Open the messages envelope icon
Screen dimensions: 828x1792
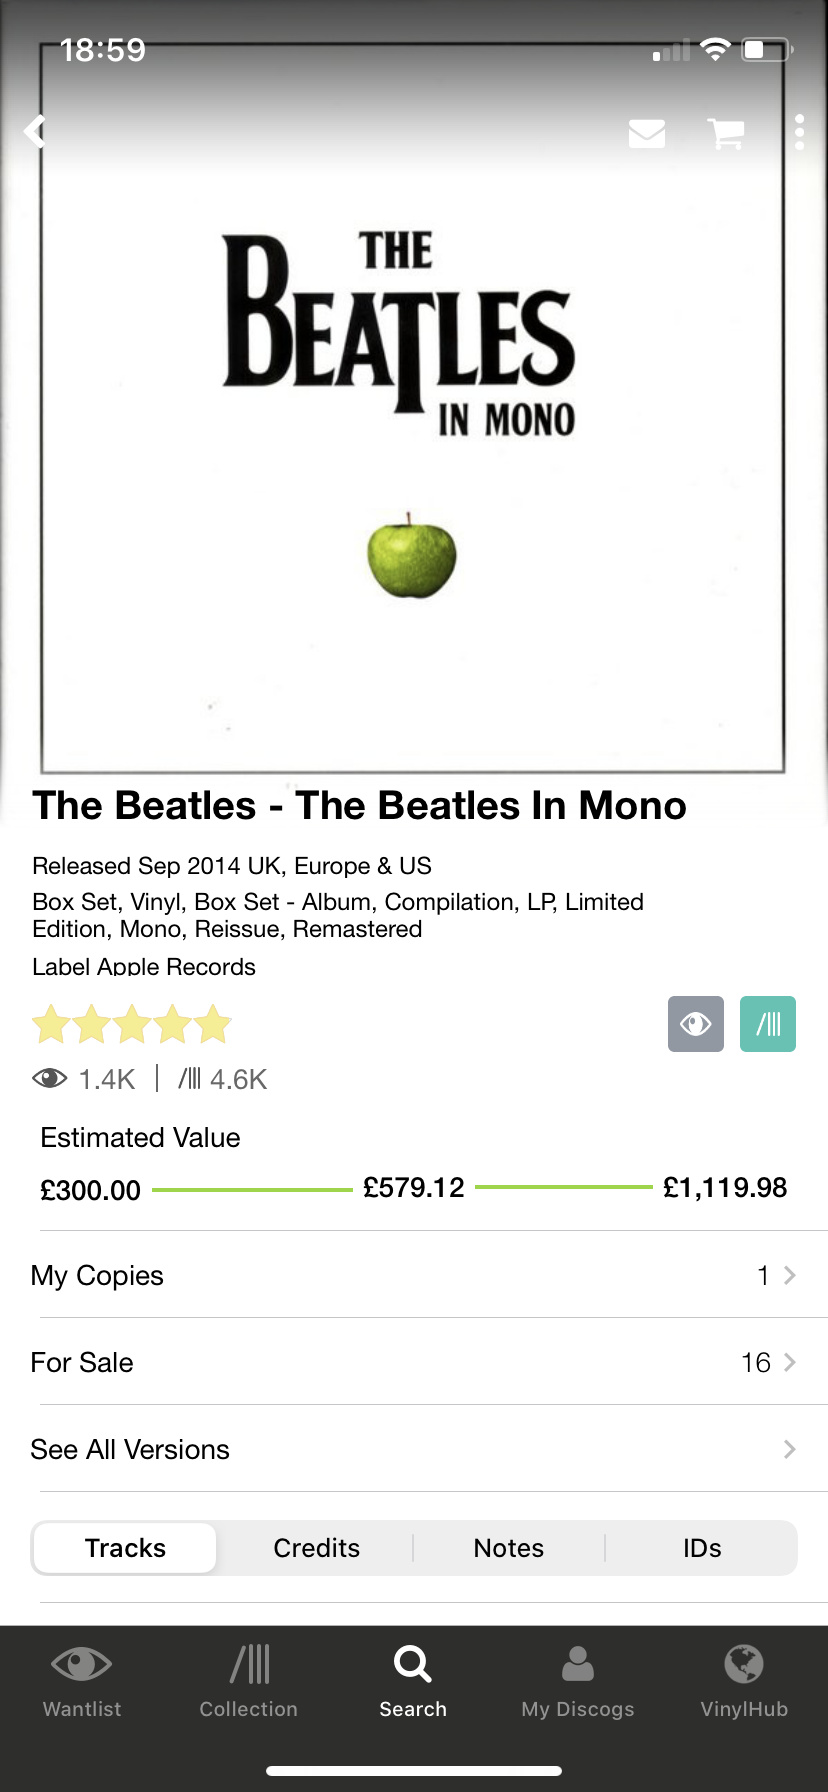click(x=647, y=133)
